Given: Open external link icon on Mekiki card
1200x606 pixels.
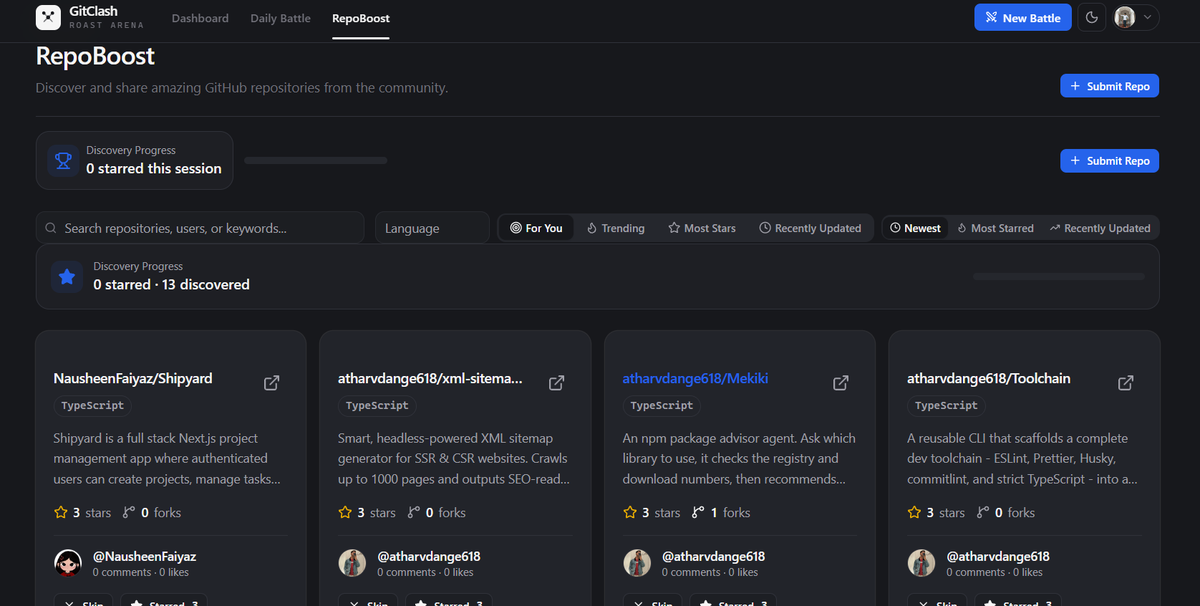Looking at the screenshot, I should [841, 383].
